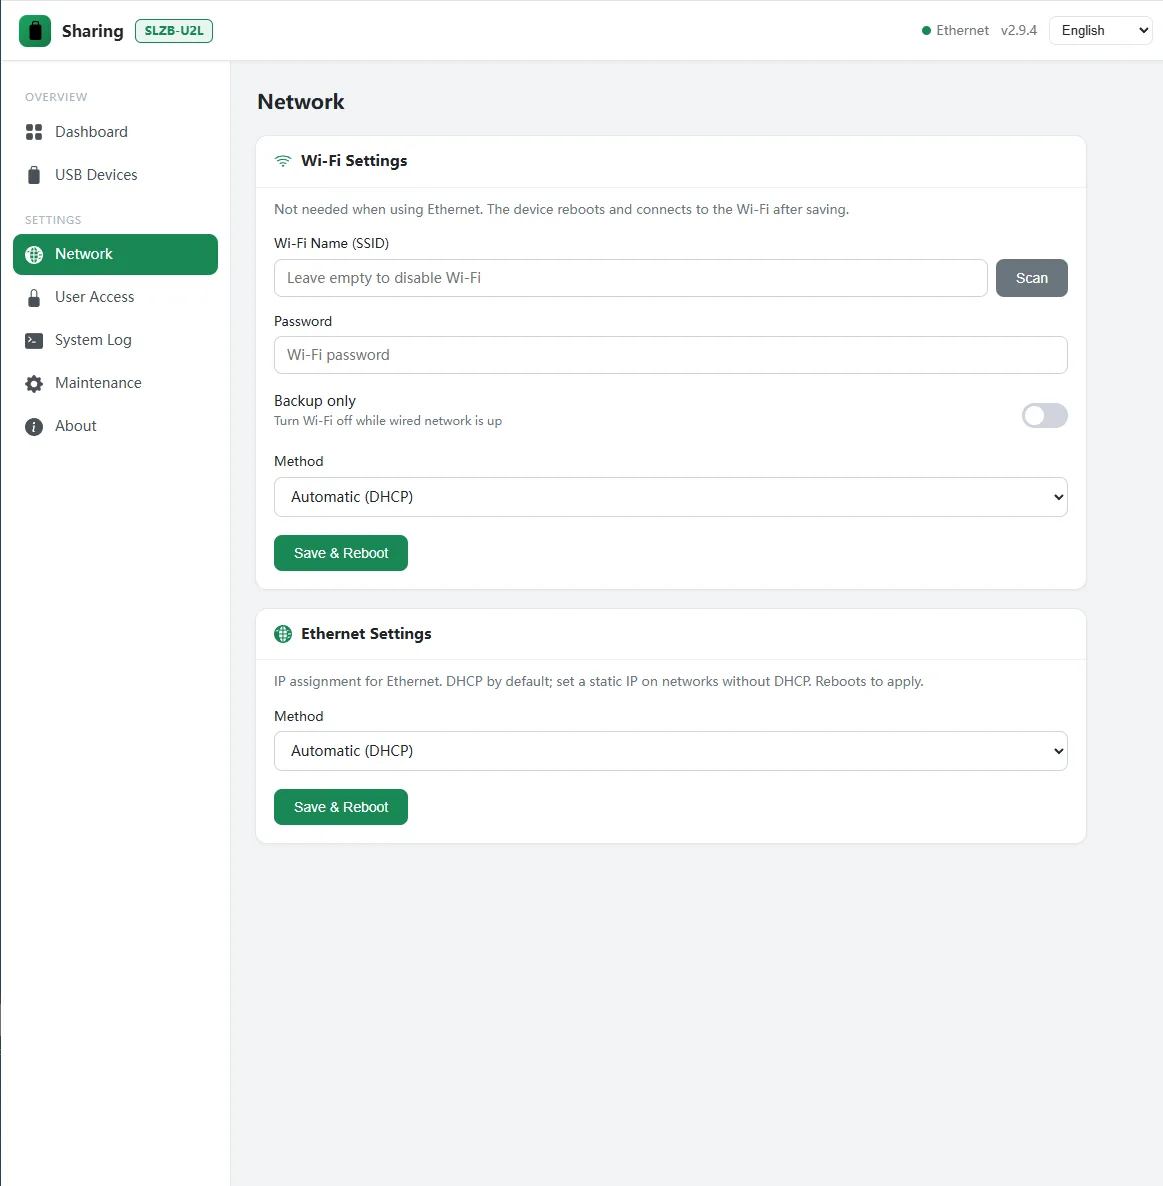Image resolution: width=1163 pixels, height=1186 pixels.
Task: Click the green Ethernet status dot
Action: click(926, 31)
